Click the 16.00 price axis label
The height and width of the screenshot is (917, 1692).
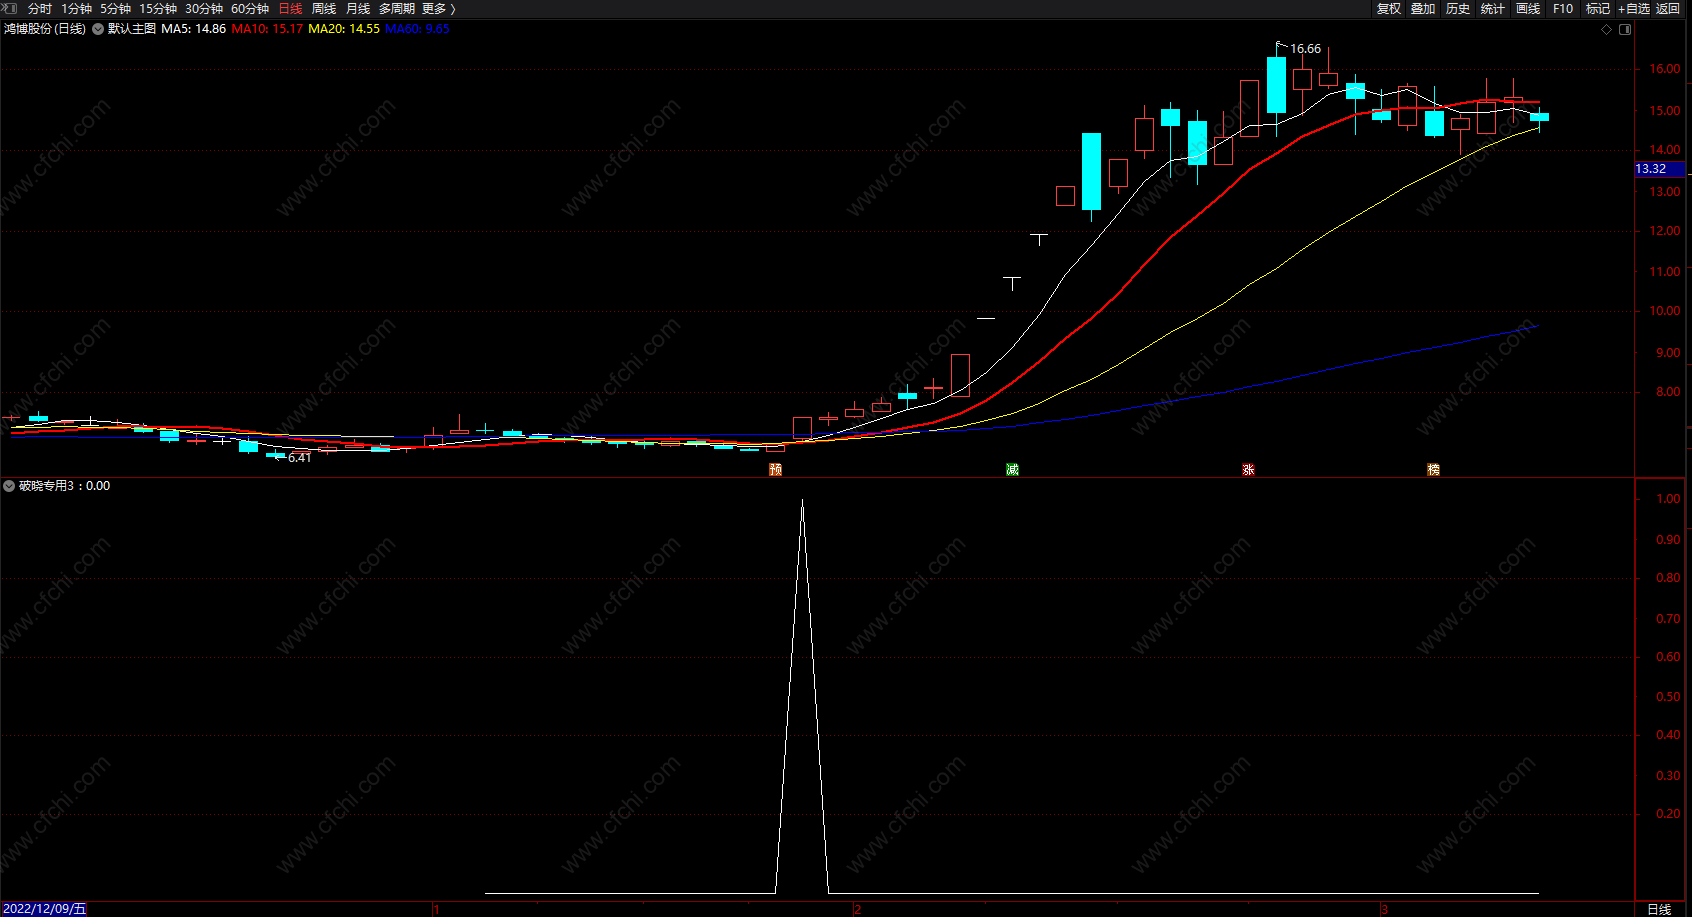(1664, 69)
